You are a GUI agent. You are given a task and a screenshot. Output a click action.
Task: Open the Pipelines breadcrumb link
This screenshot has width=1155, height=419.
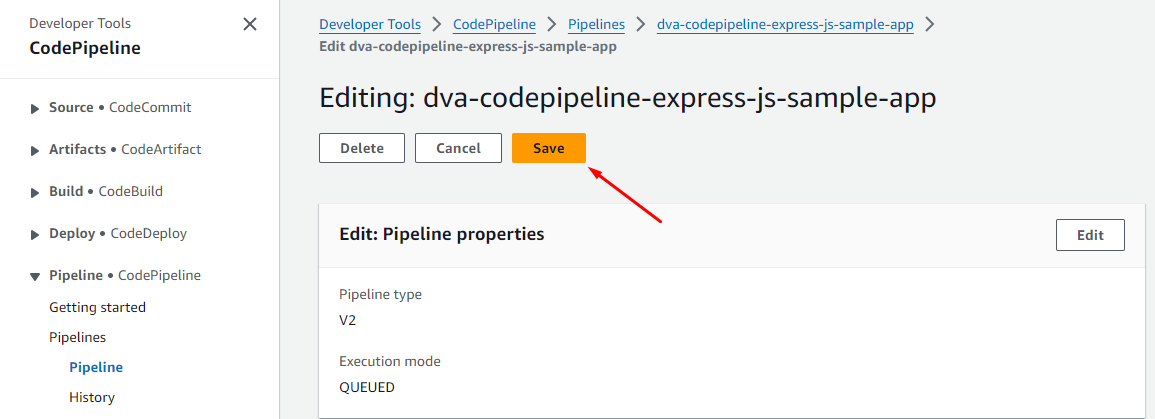[596, 24]
